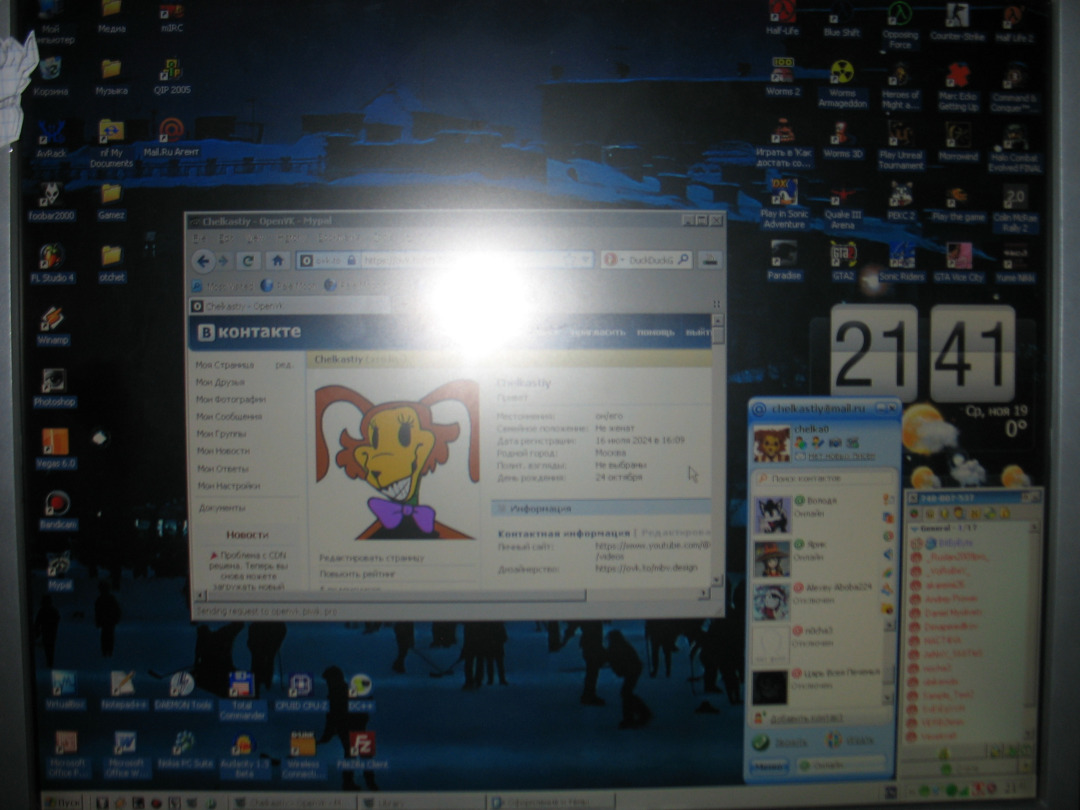
Task: Click the Chelkastiy profile avatar image
Action: (397, 460)
